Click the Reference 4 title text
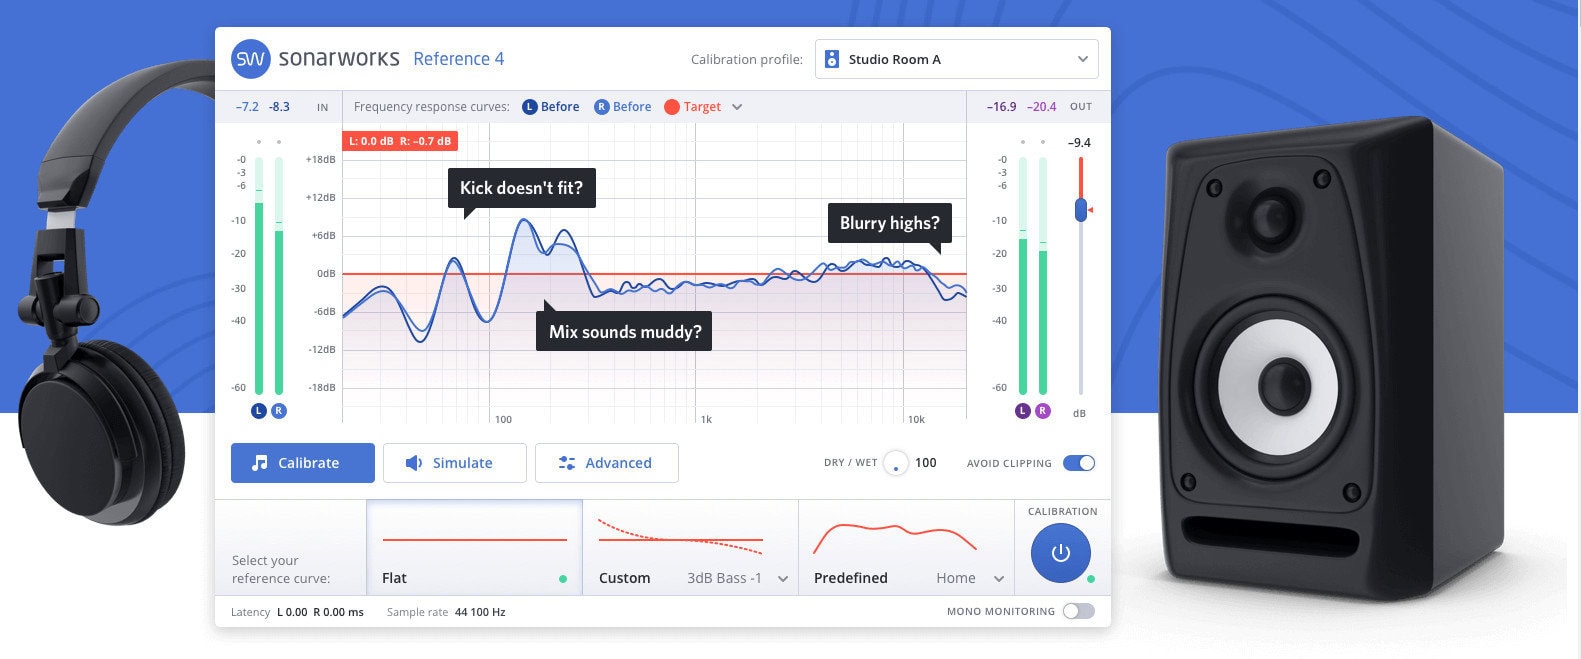 (458, 59)
